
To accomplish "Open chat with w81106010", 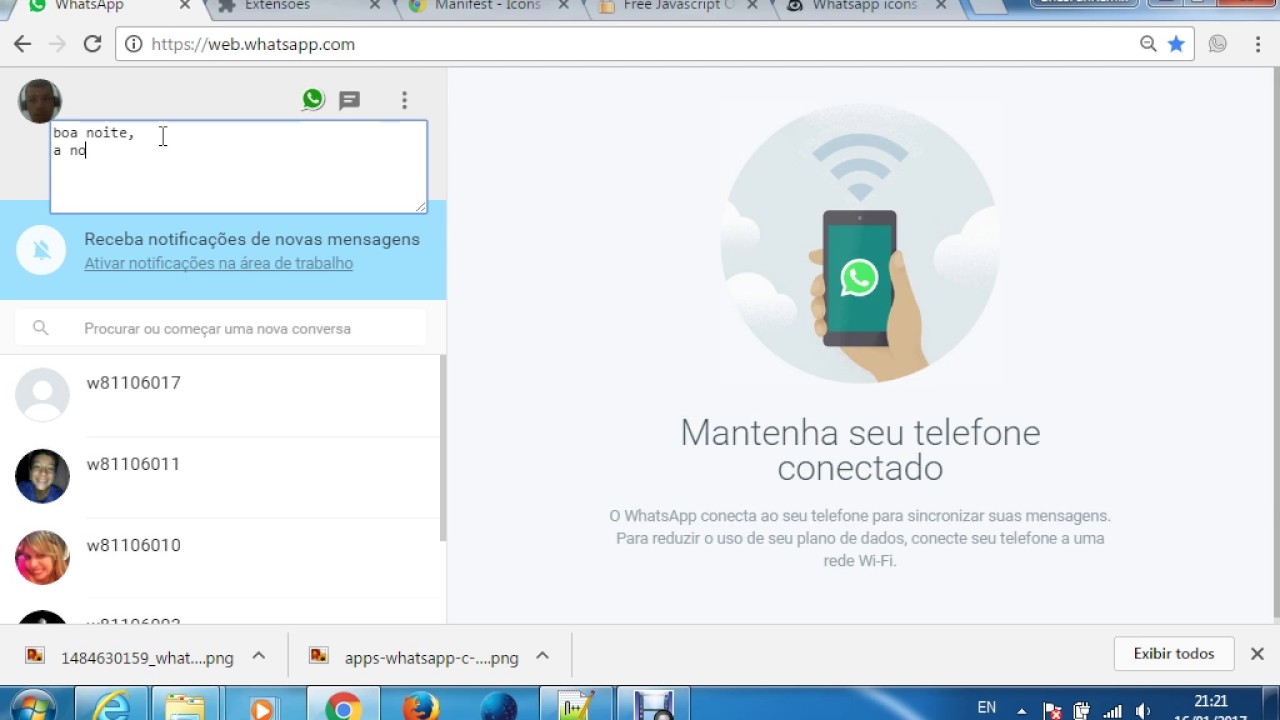I will [220, 558].
